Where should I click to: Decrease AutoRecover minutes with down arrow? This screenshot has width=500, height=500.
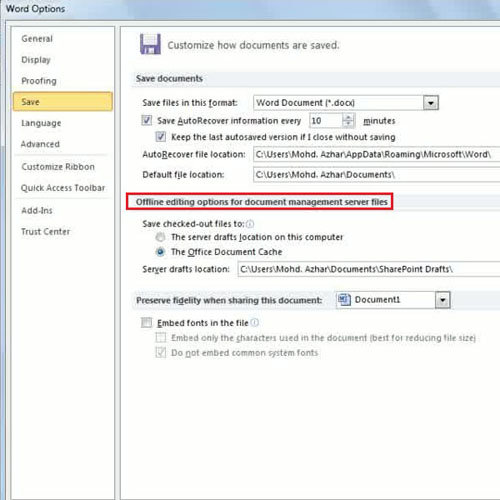pos(348,124)
